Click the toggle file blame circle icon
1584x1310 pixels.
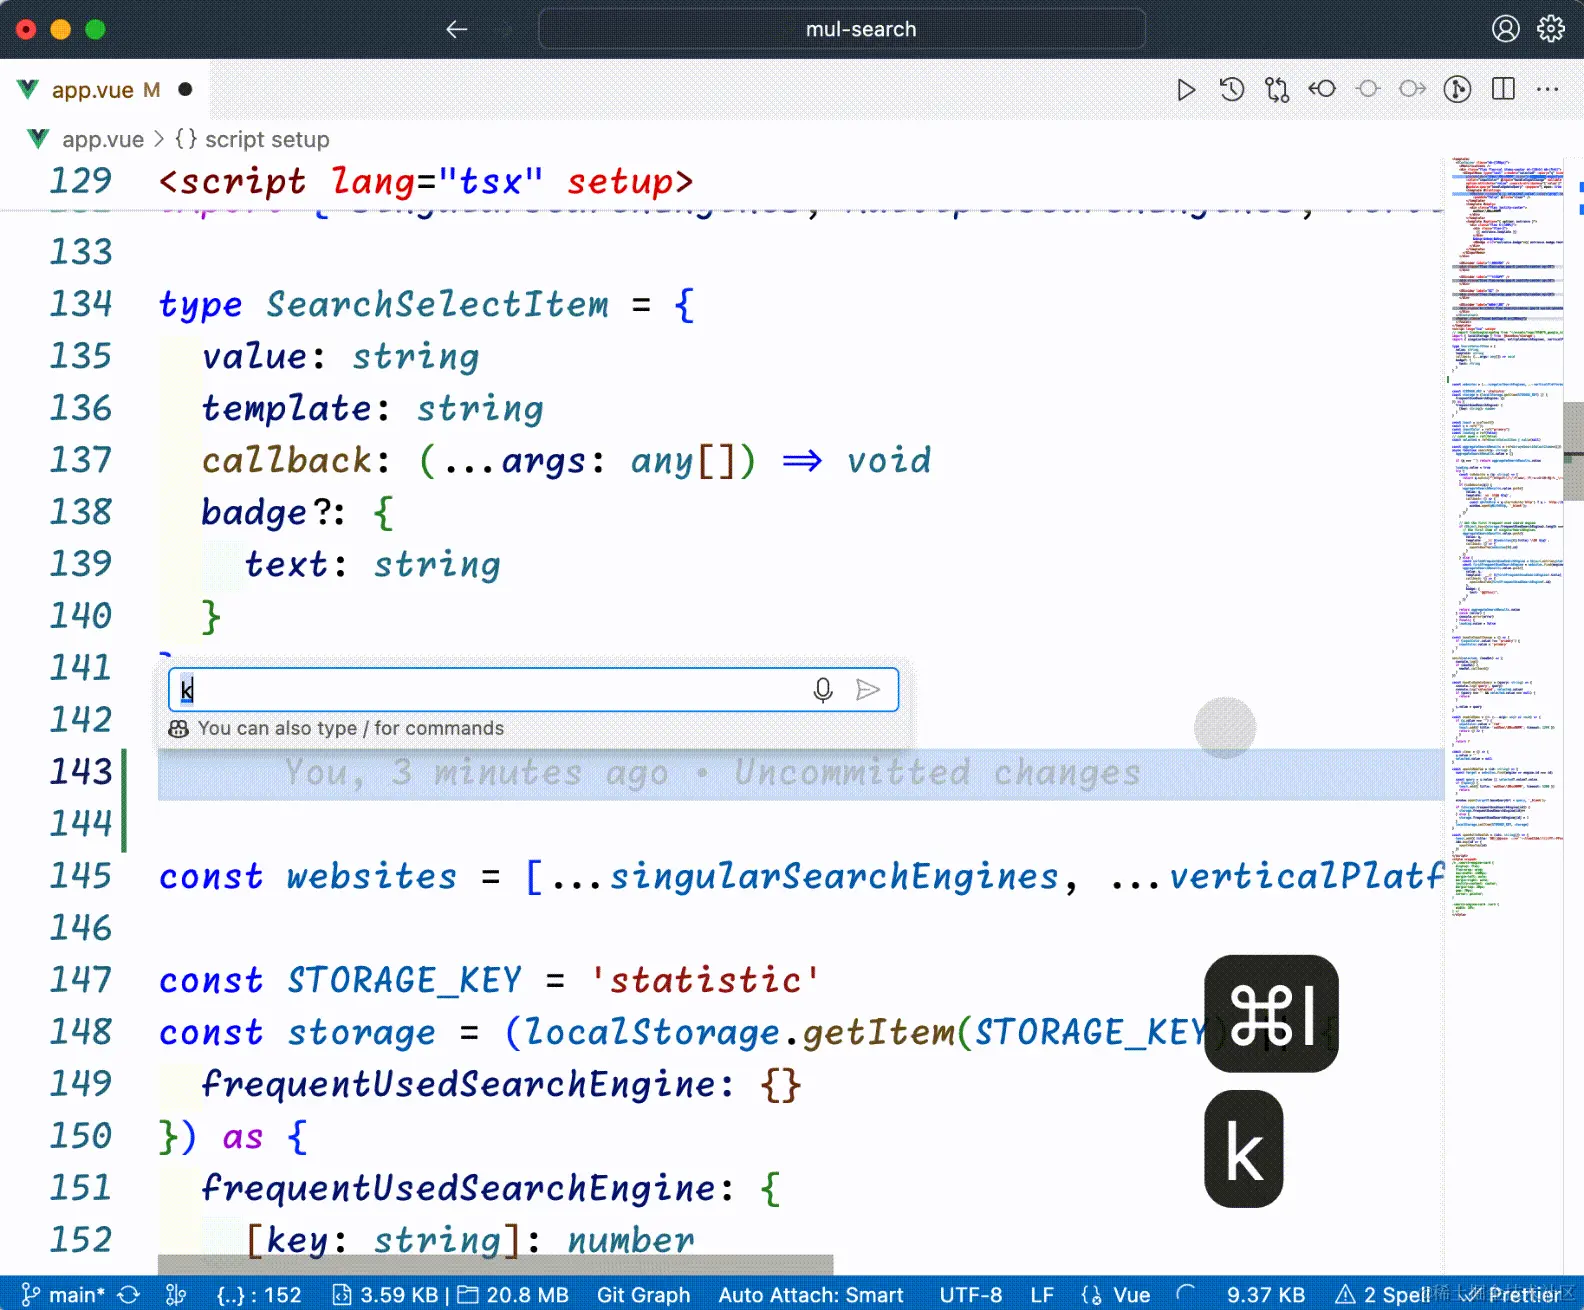[1368, 89]
